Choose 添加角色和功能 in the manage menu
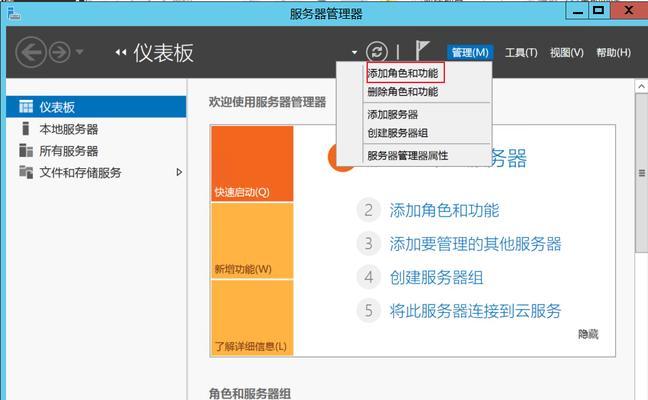648x400 pixels. click(x=405, y=73)
